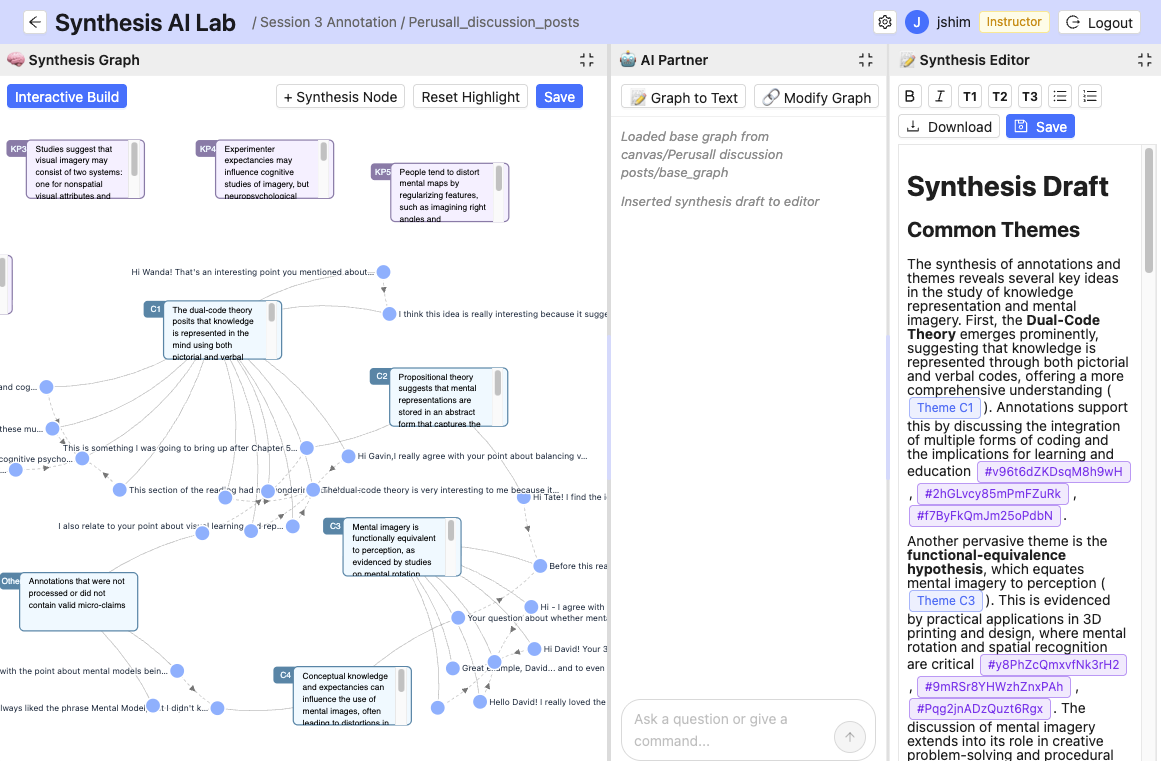
Task: Open settings via the gear icon
Action: coord(885,22)
